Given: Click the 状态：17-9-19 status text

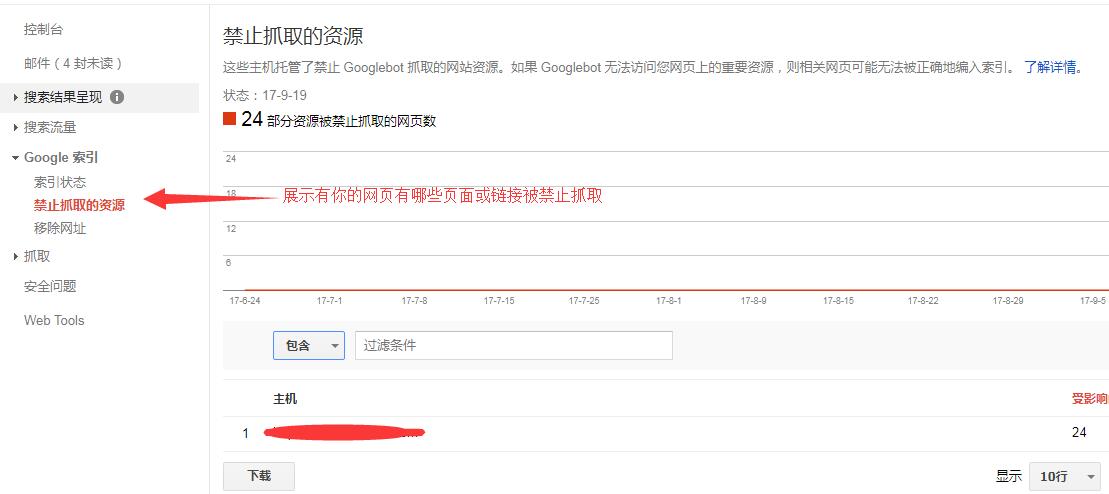Looking at the screenshot, I should pyautogui.click(x=265, y=96).
